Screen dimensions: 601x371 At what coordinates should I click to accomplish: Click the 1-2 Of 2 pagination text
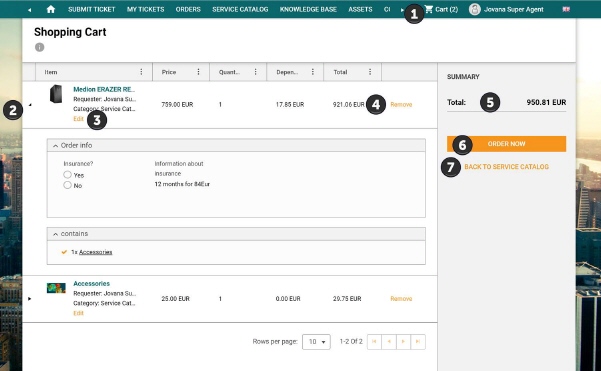[x=351, y=341]
